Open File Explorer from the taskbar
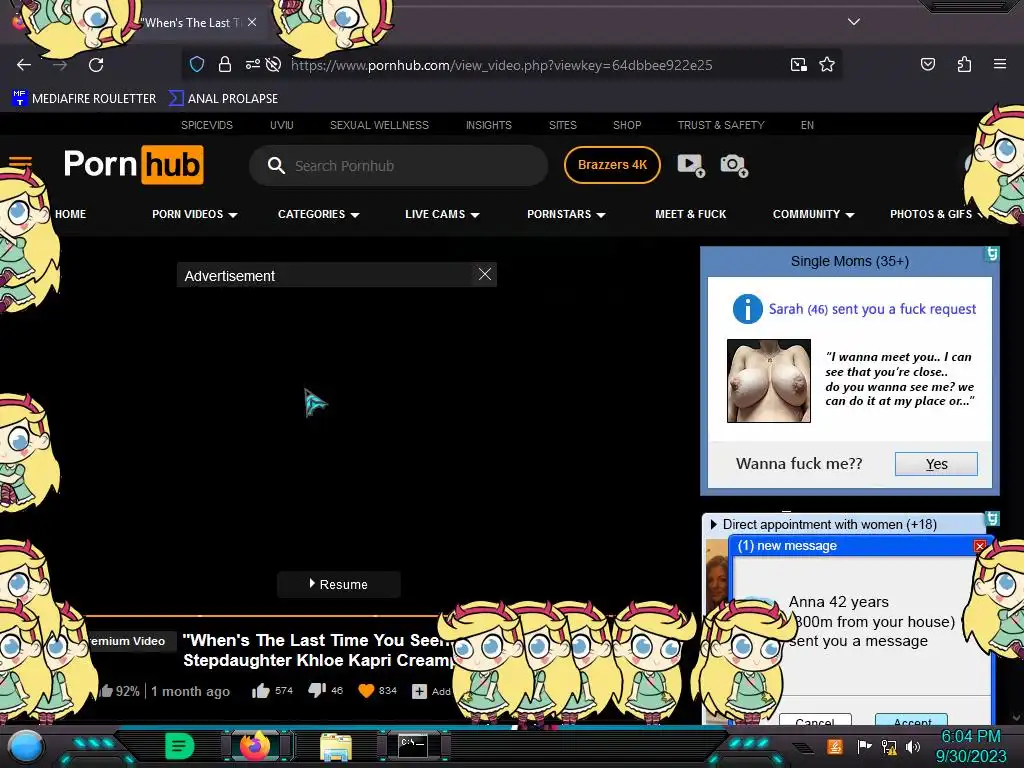This screenshot has width=1024, height=768. point(336,746)
